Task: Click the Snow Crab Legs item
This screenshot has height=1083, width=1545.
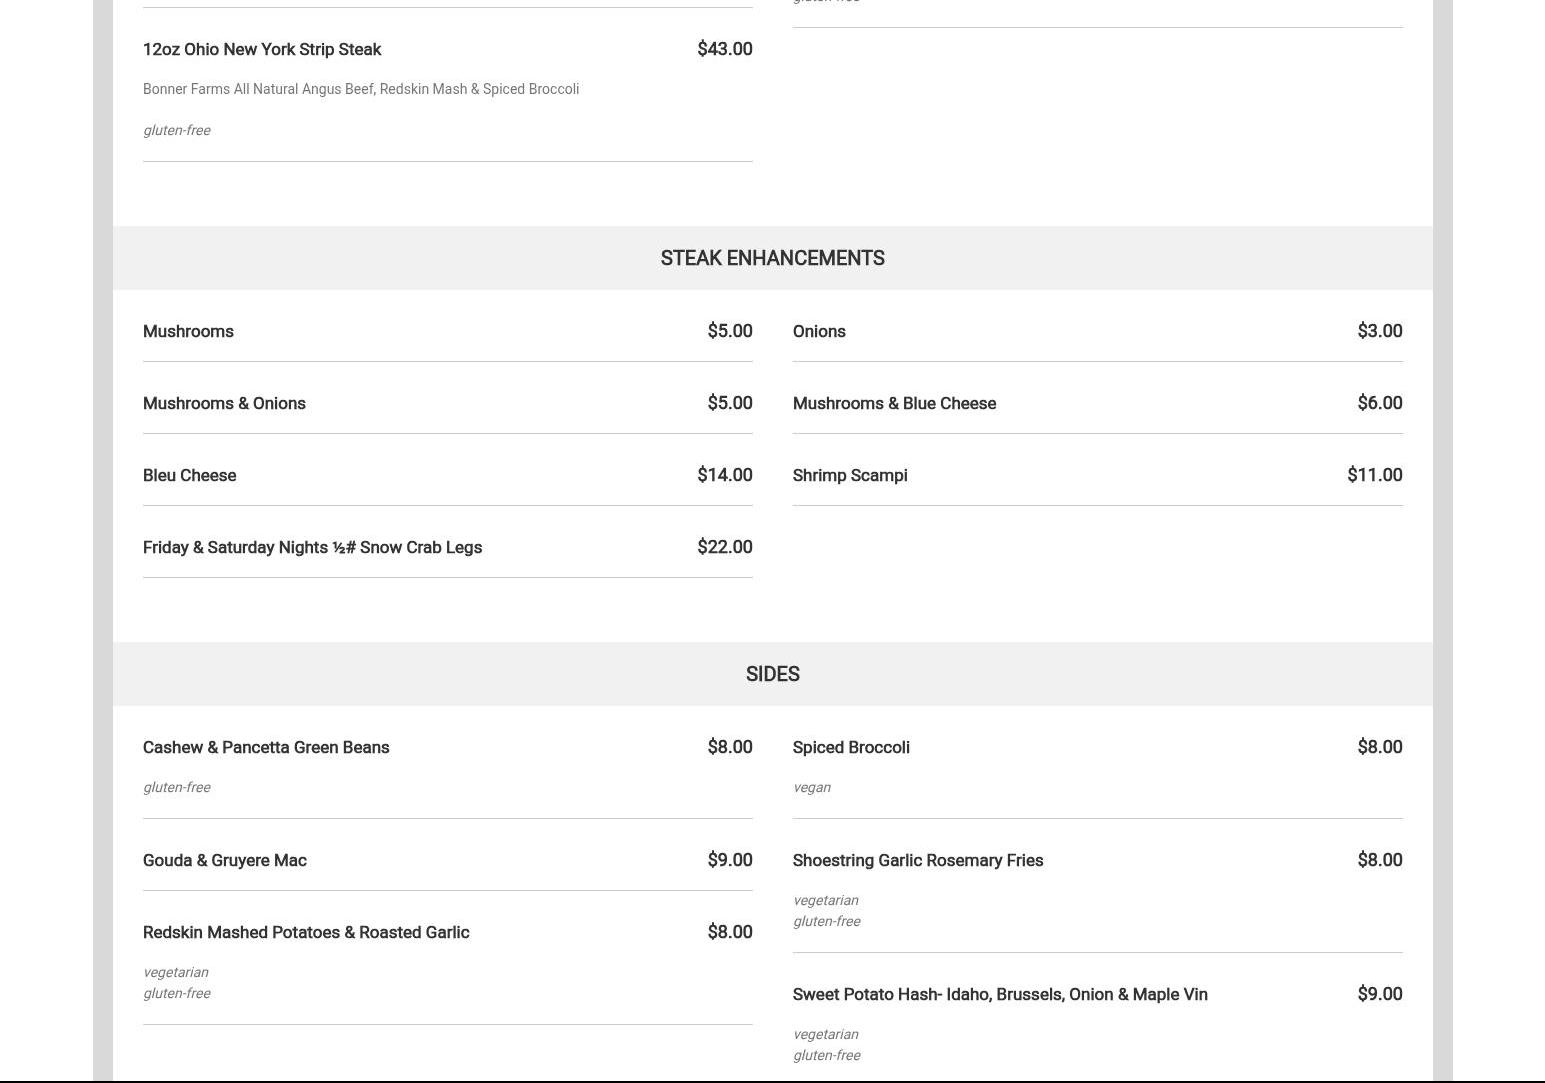Action: click(x=312, y=548)
